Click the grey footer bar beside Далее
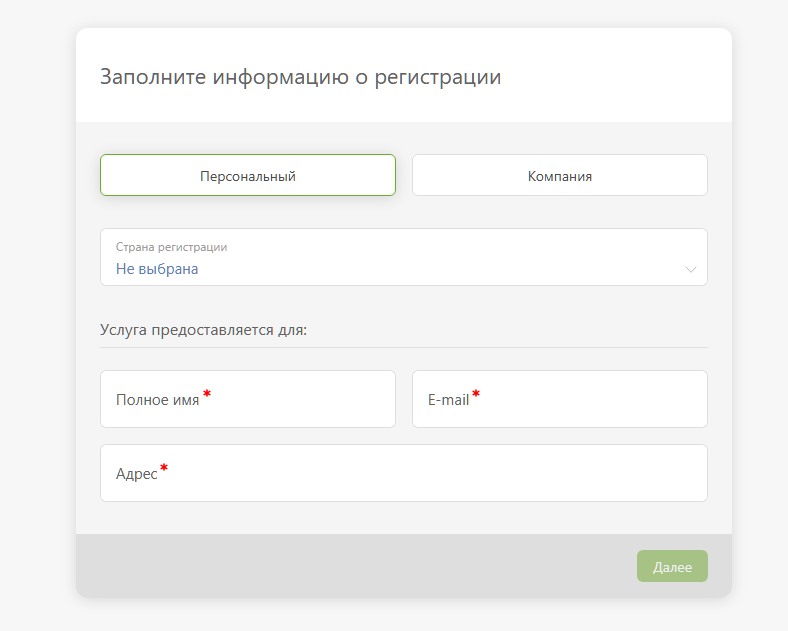The height and width of the screenshot is (631, 788). (x=352, y=566)
